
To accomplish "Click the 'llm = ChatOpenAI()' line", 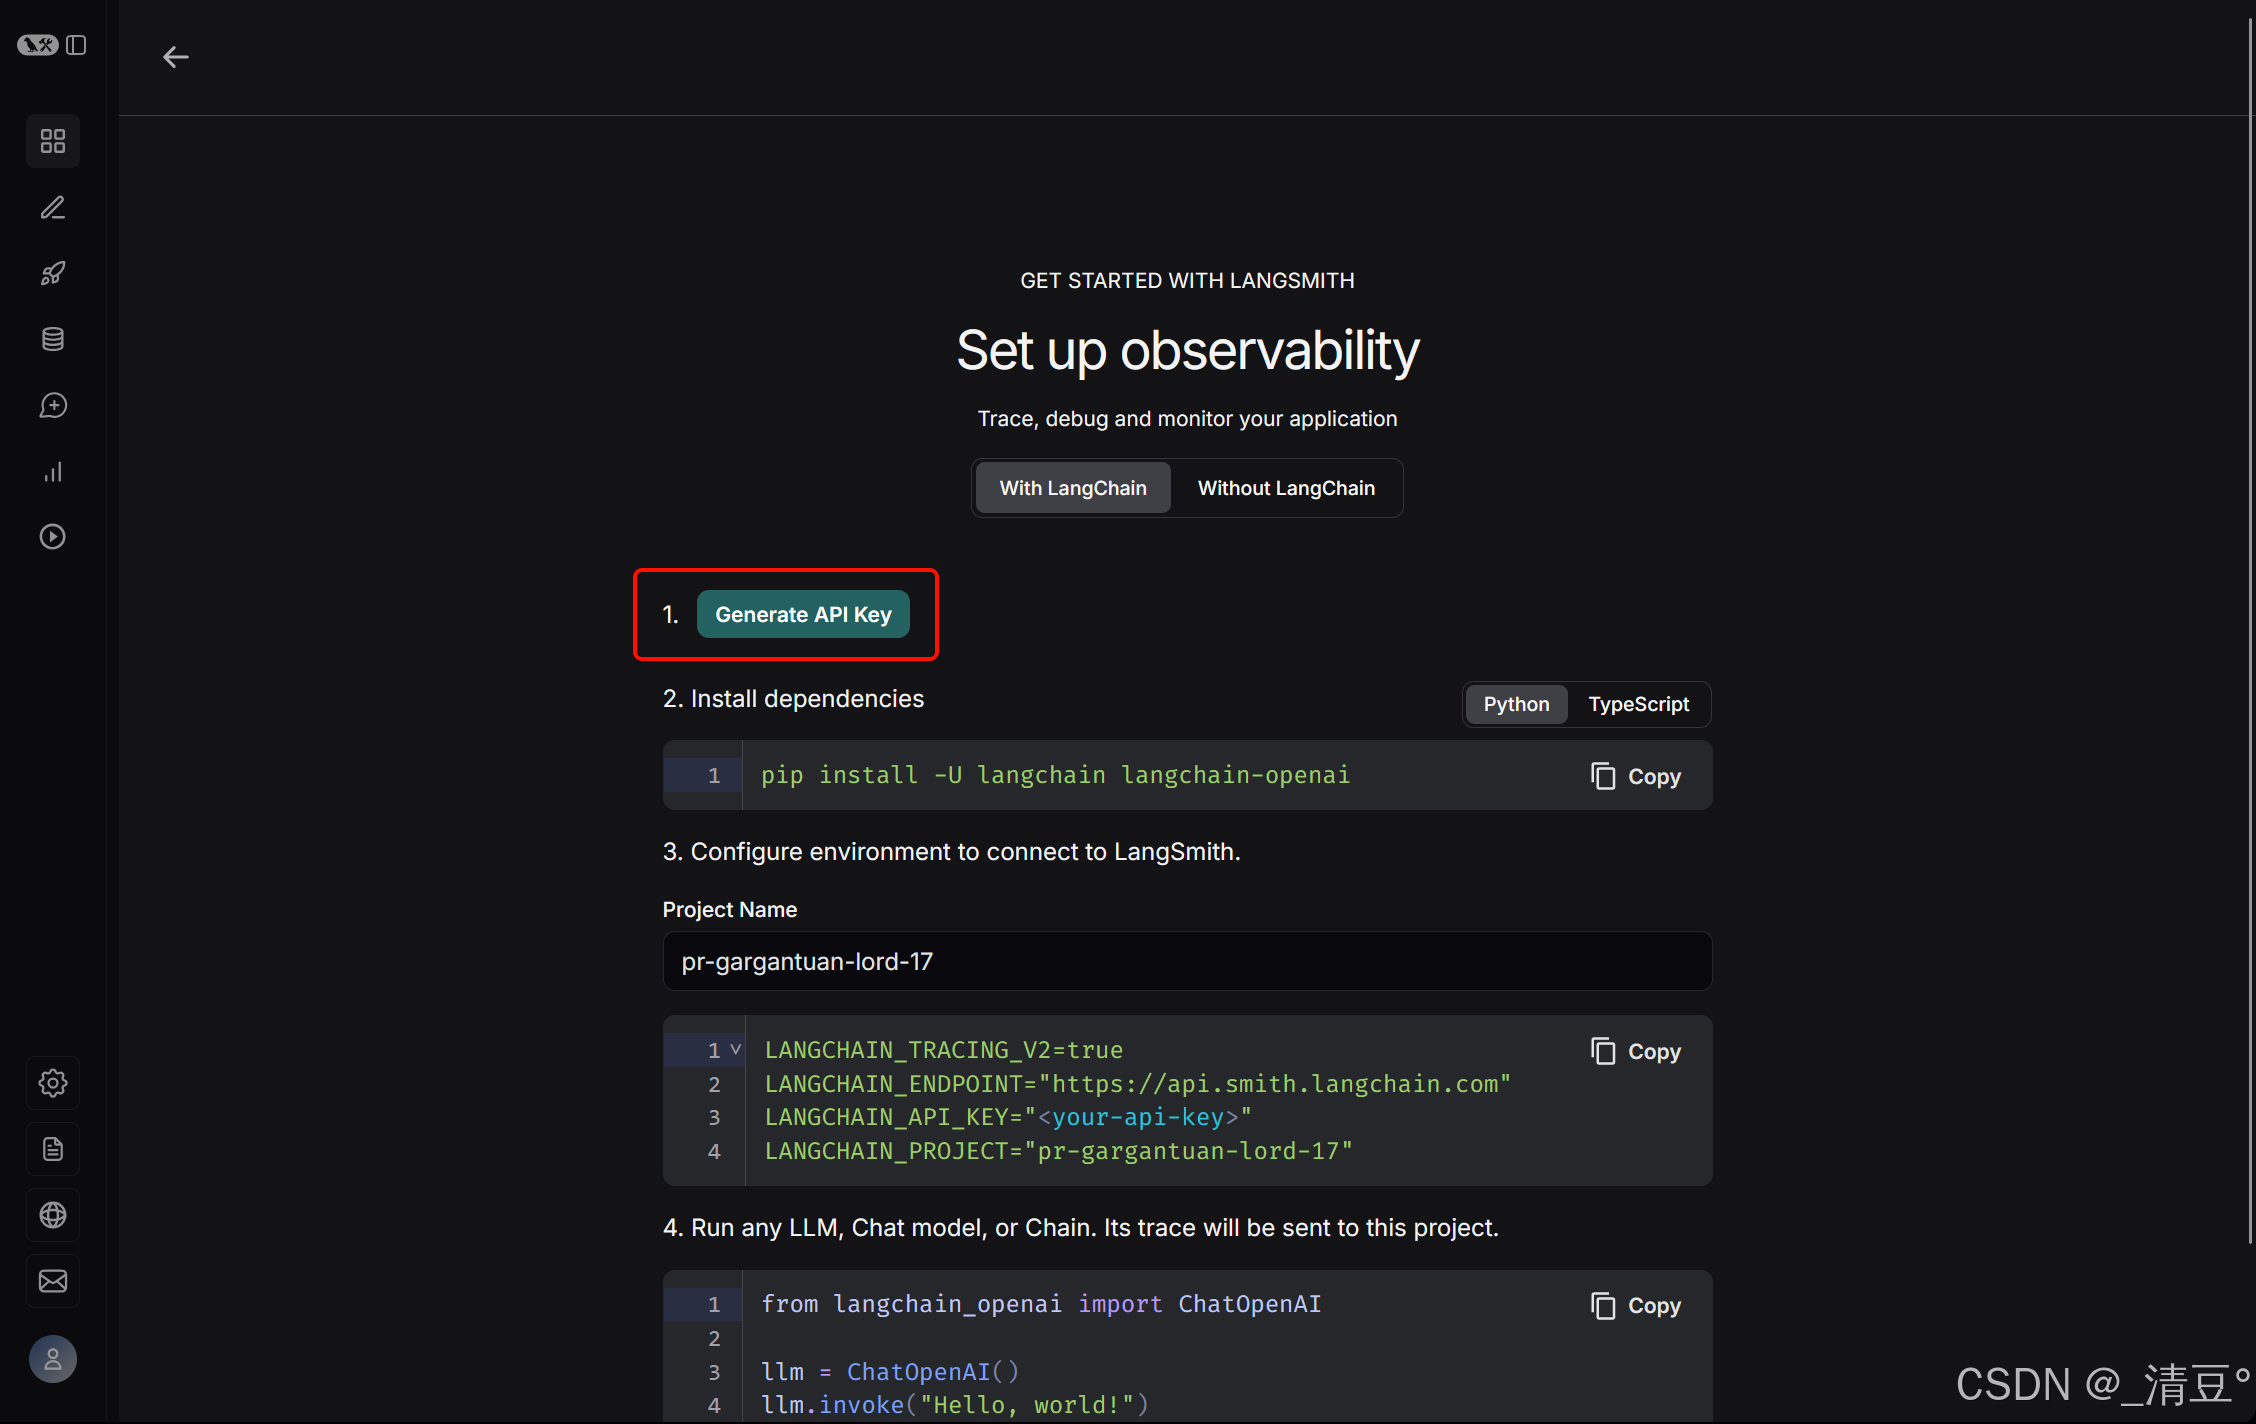I will (x=890, y=1372).
